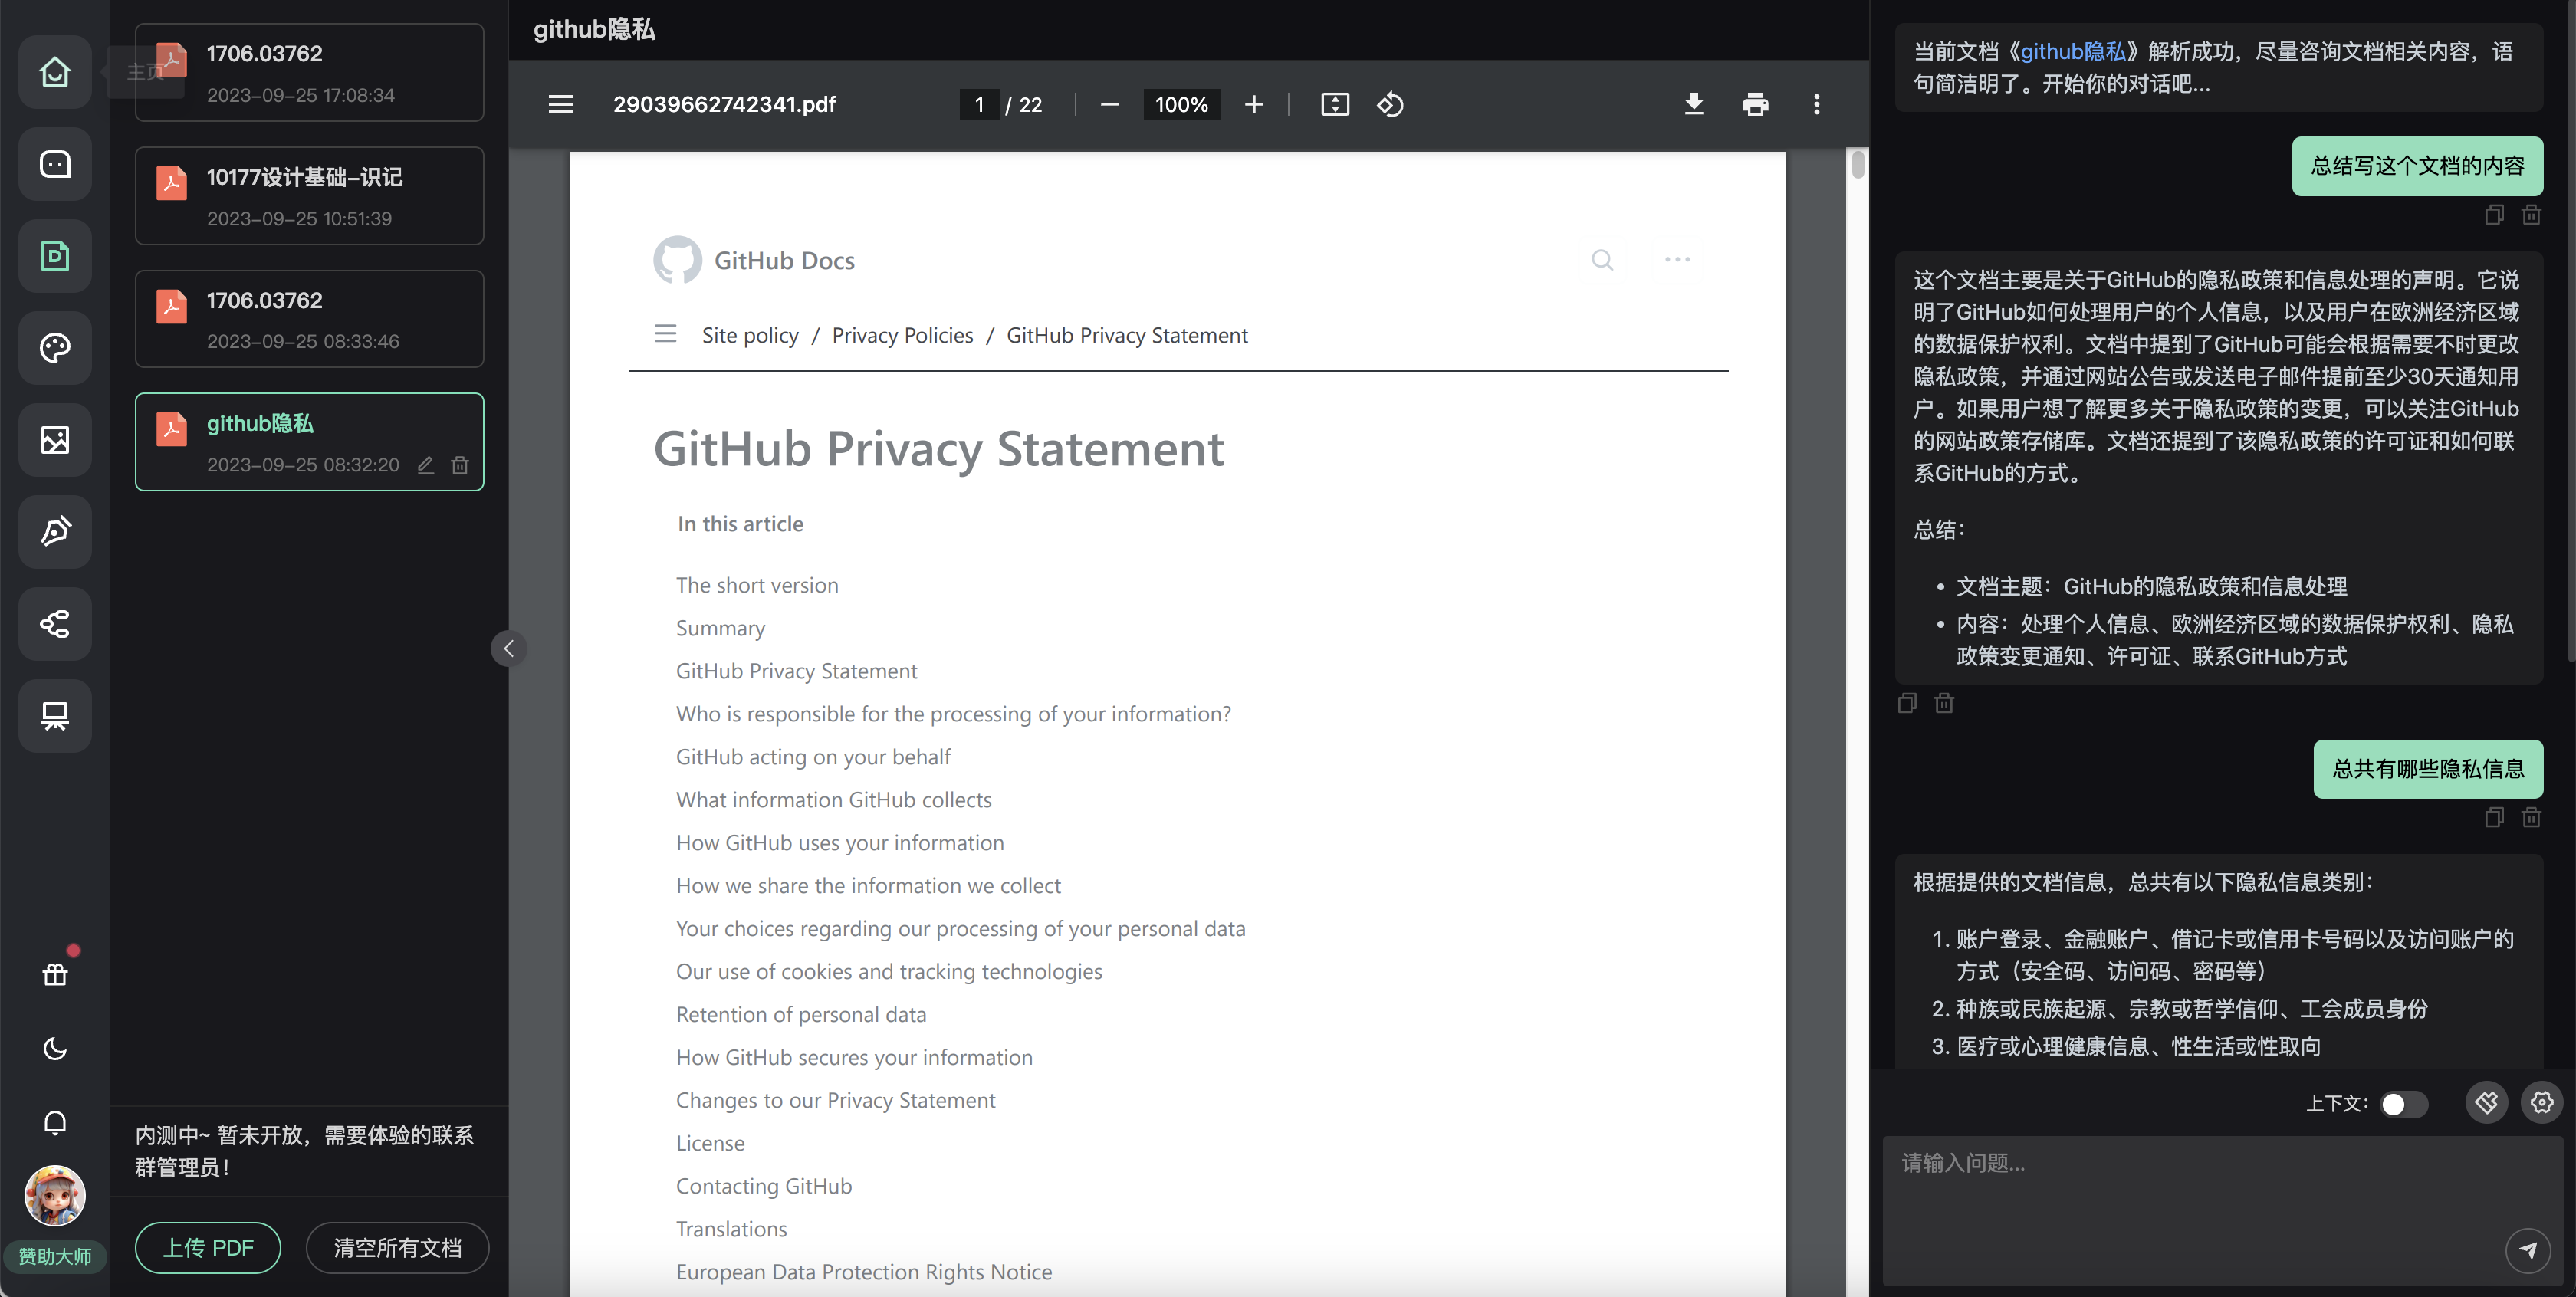Delete the github隐私 document with the trash icon

pyautogui.click(x=460, y=465)
